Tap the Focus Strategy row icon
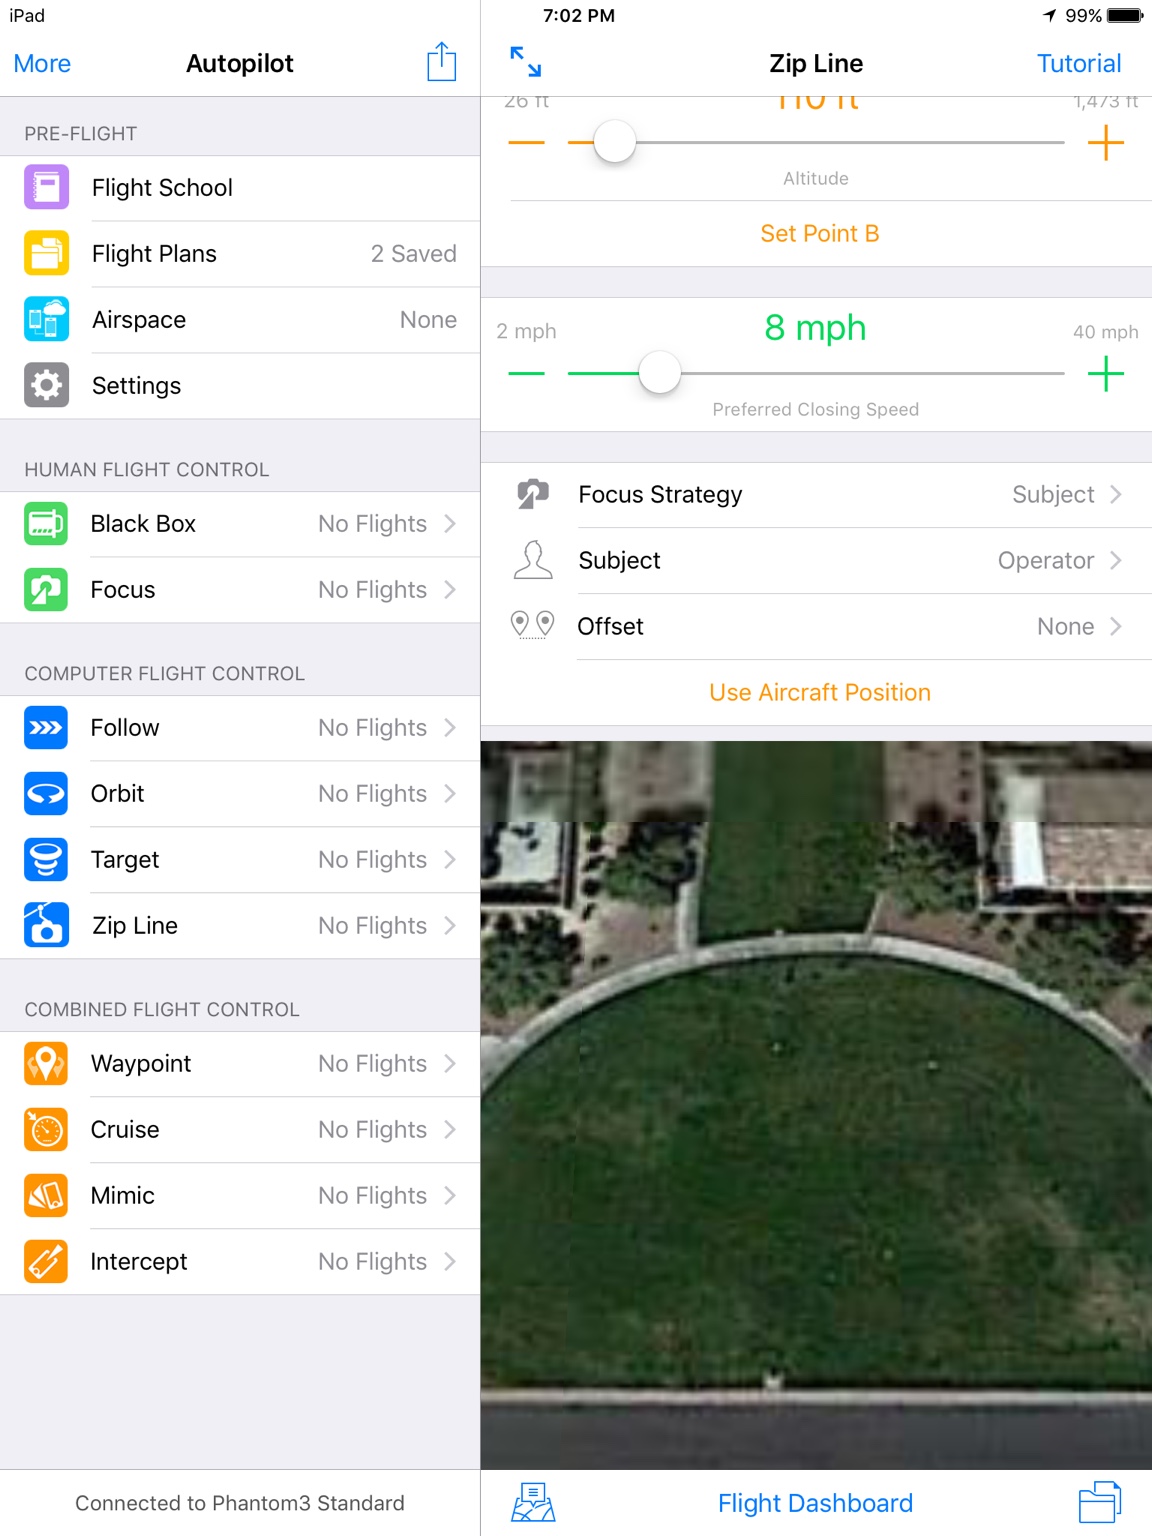 [533, 494]
